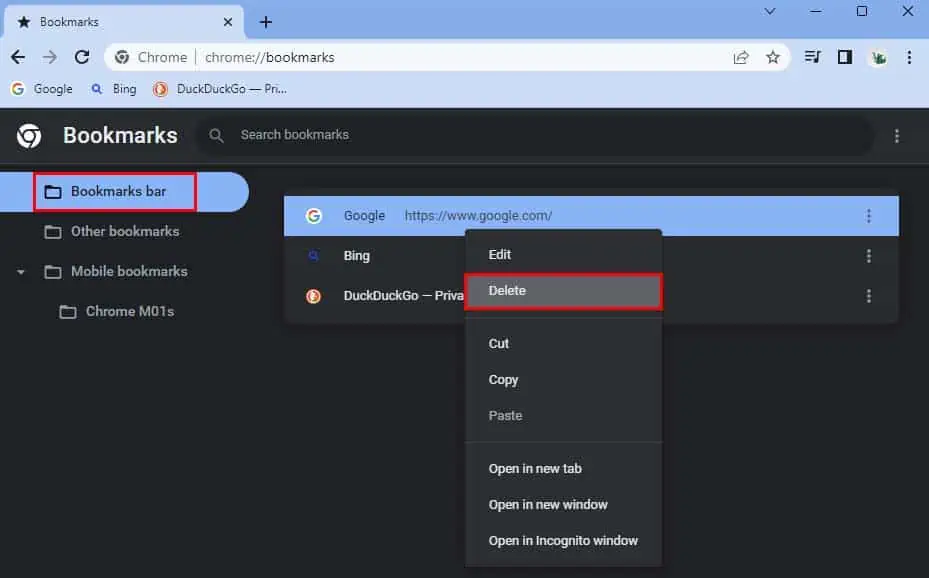Choose Cut in the context menu
Image resolution: width=929 pixels, height=578 pixels.
tap(563, 343)
